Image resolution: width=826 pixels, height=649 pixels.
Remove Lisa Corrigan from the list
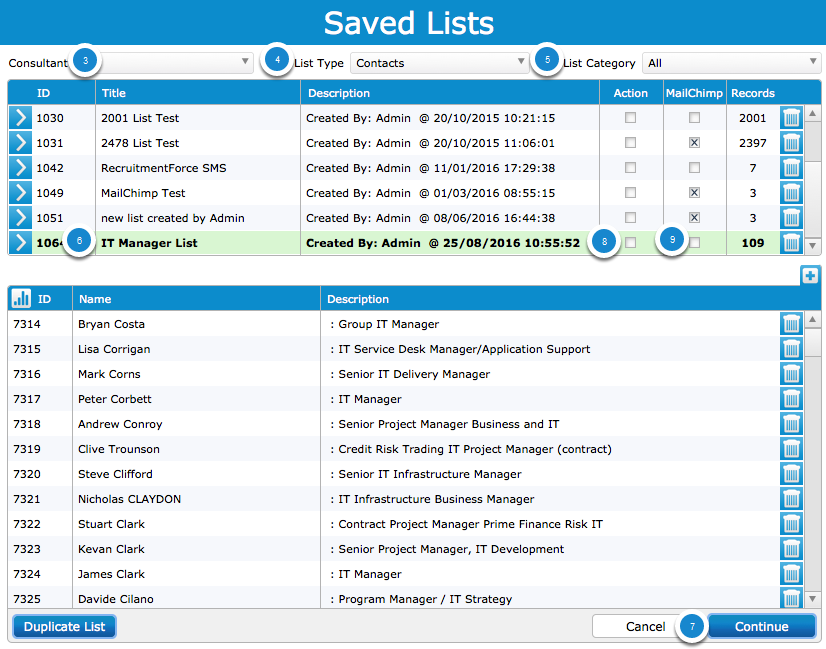coord(791,349)
